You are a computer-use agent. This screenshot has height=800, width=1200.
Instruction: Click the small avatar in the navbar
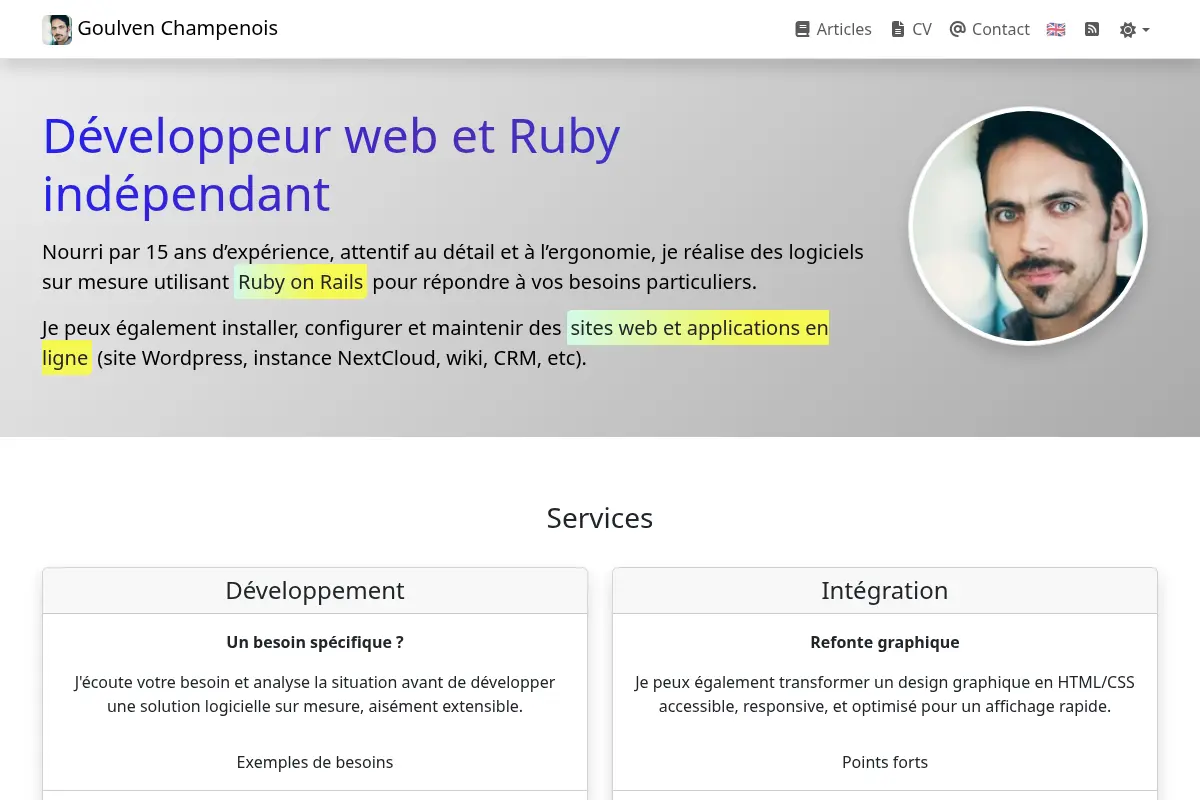point(57,30)
